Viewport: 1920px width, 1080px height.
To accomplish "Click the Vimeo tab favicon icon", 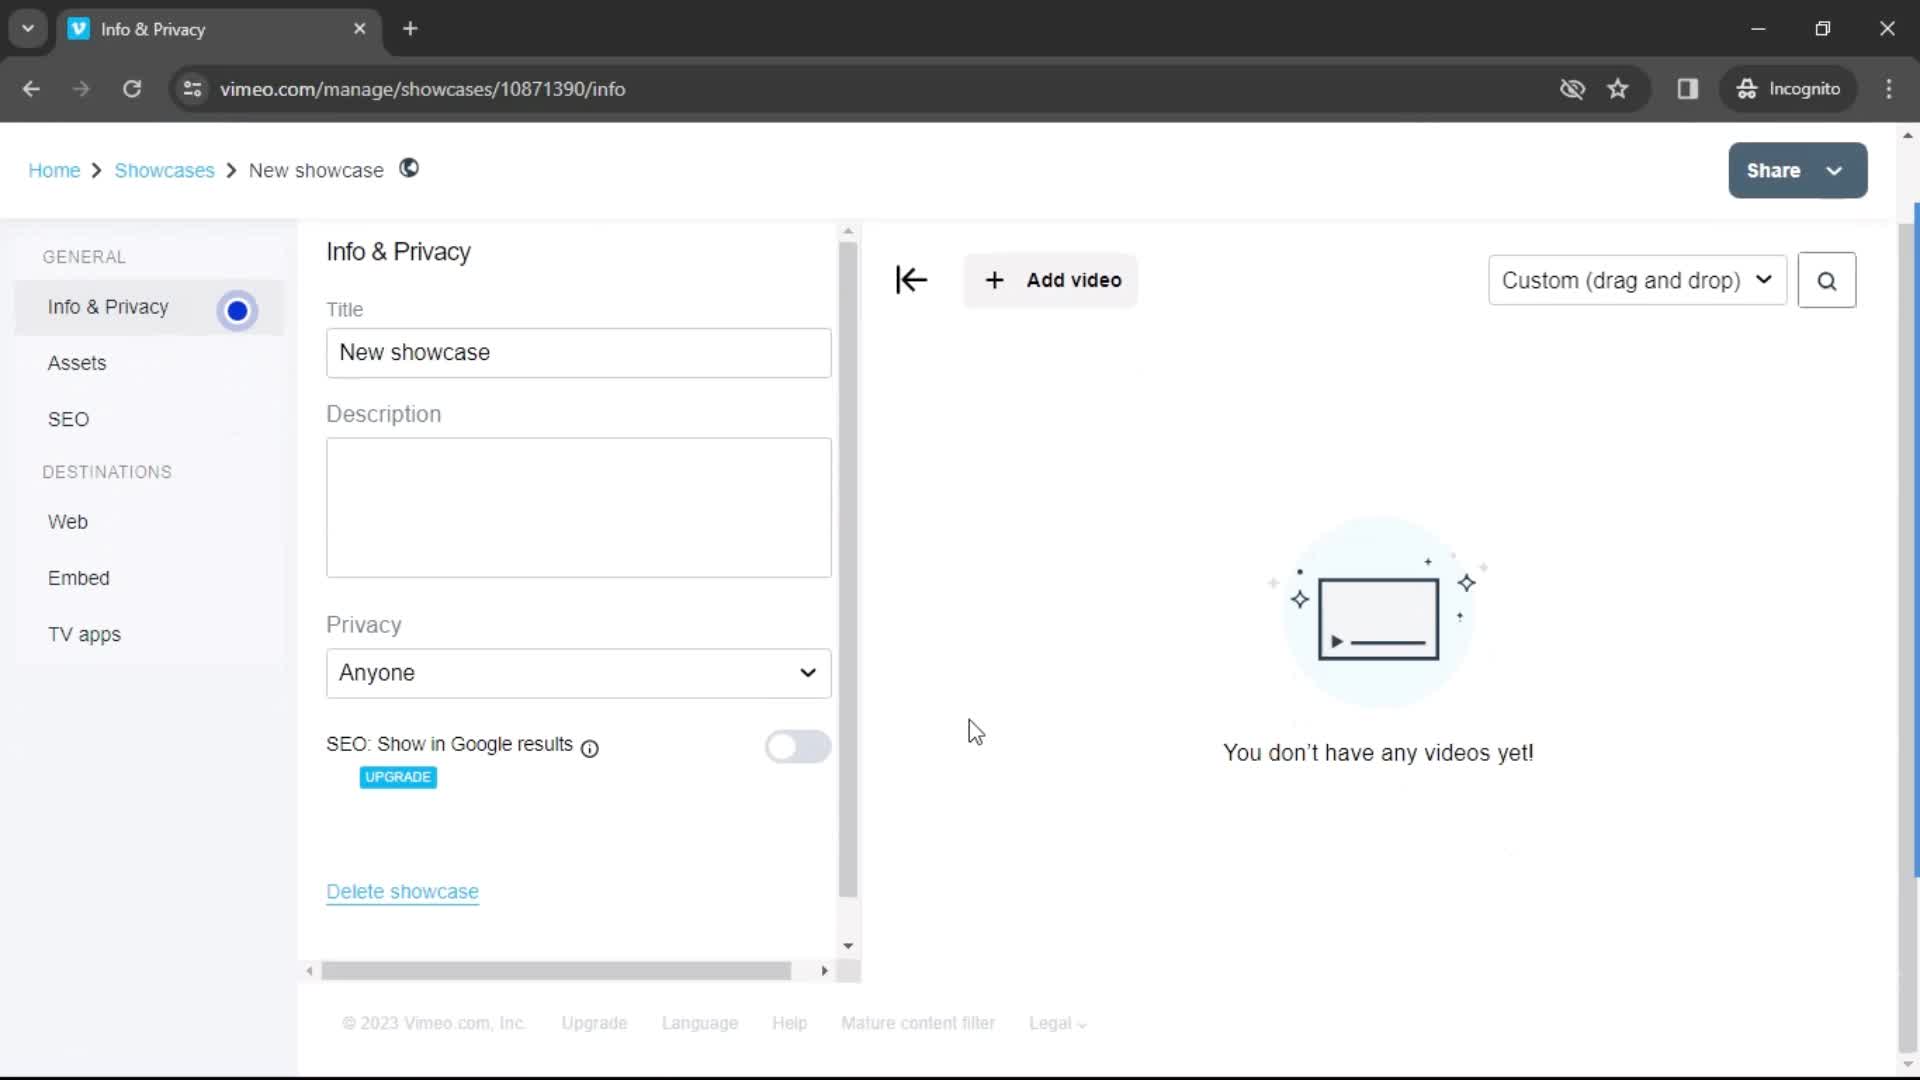I will [79, 28].
